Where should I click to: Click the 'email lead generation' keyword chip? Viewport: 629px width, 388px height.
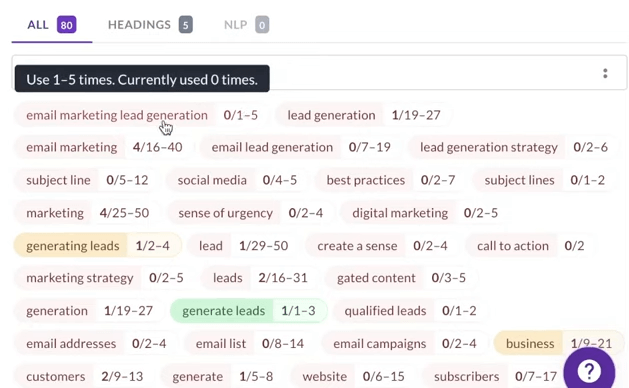[301, 147]
